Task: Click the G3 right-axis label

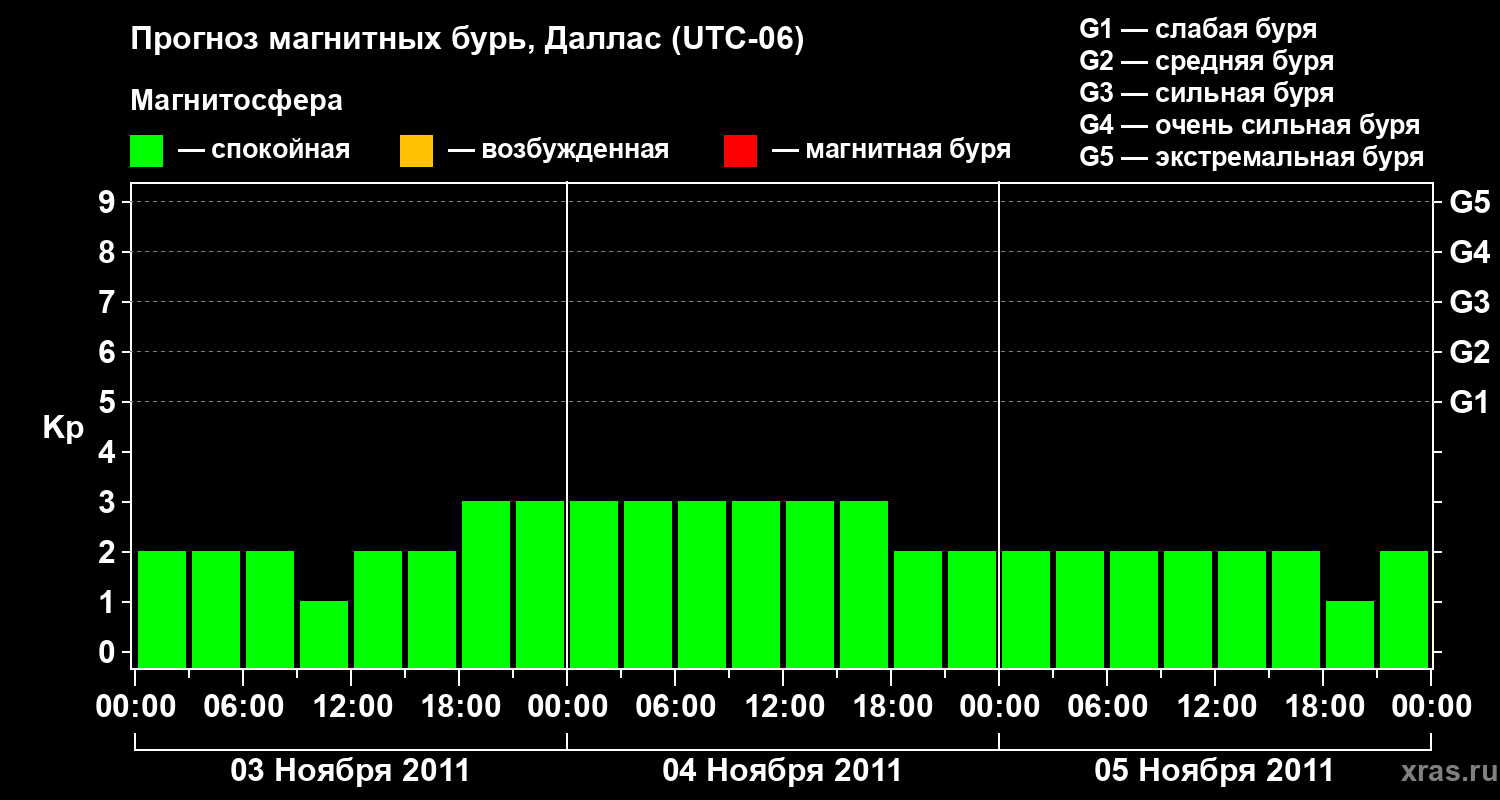Action: point(1469,302)
